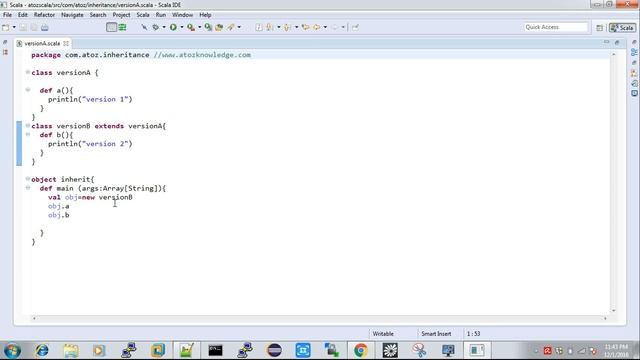
Task: Open the Run dropdown arrow
Action: click(182, 27)
